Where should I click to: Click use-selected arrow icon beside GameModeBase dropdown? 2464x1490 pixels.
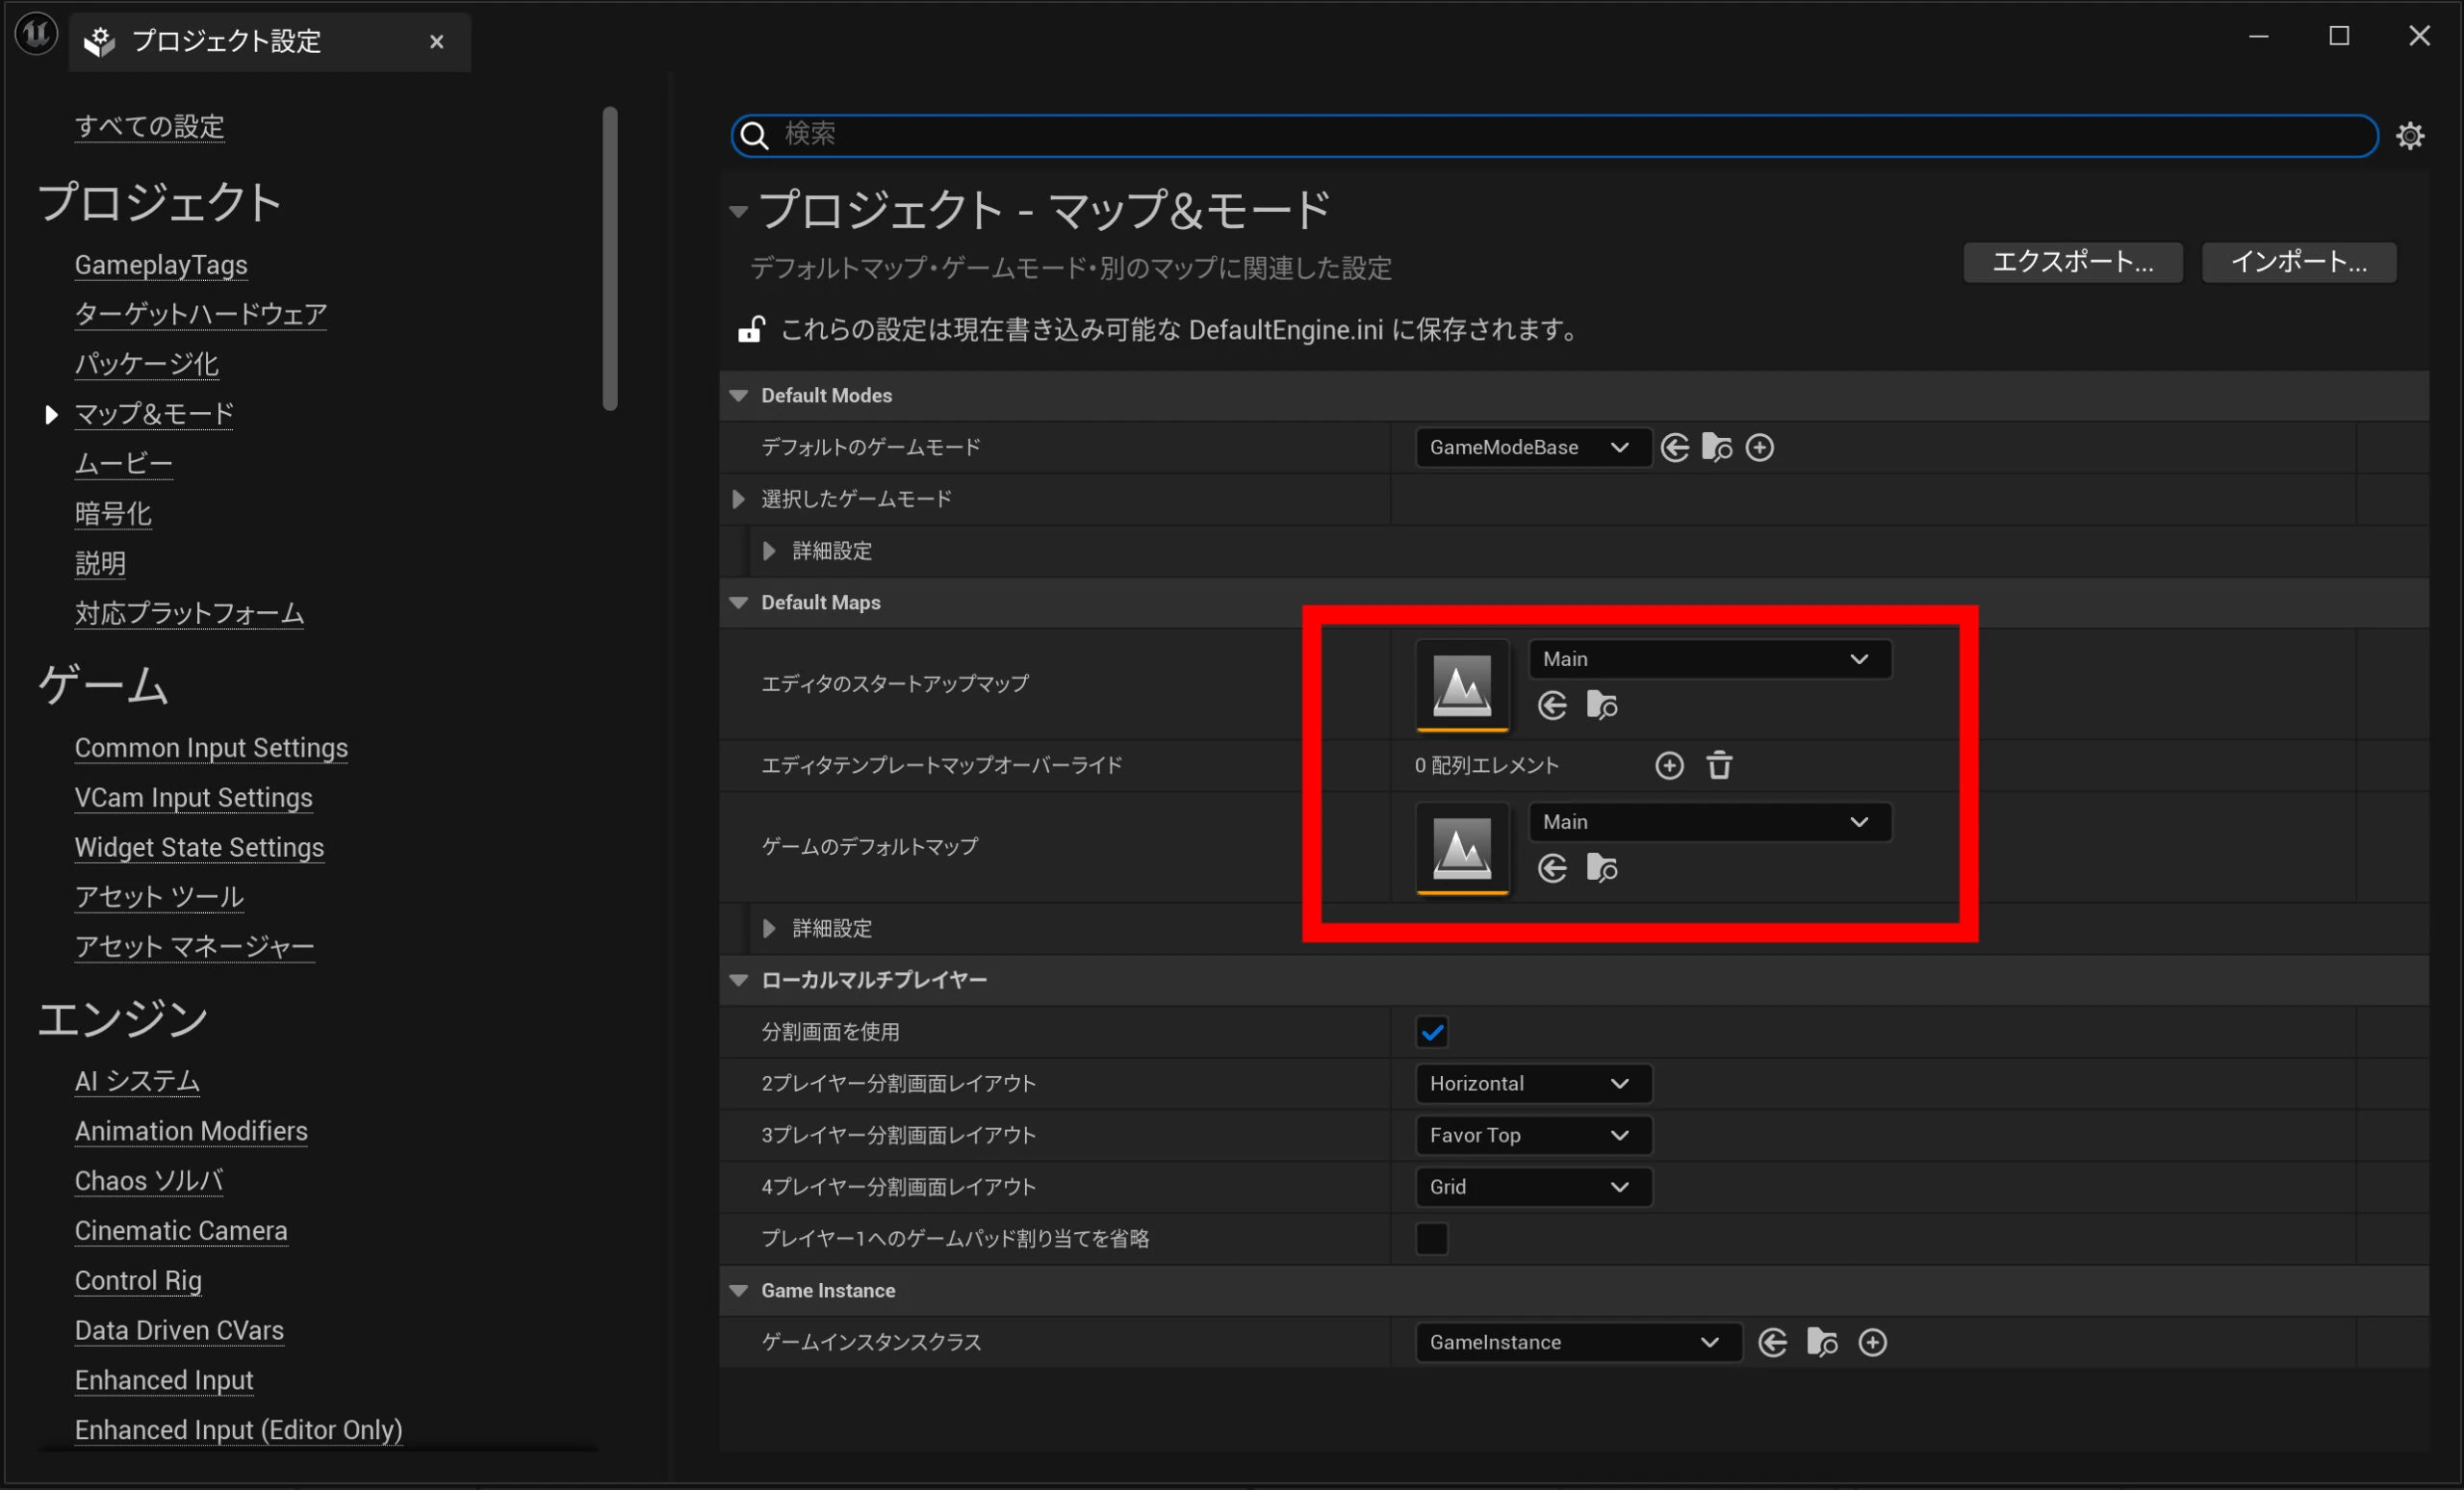tap(1675, 447)
